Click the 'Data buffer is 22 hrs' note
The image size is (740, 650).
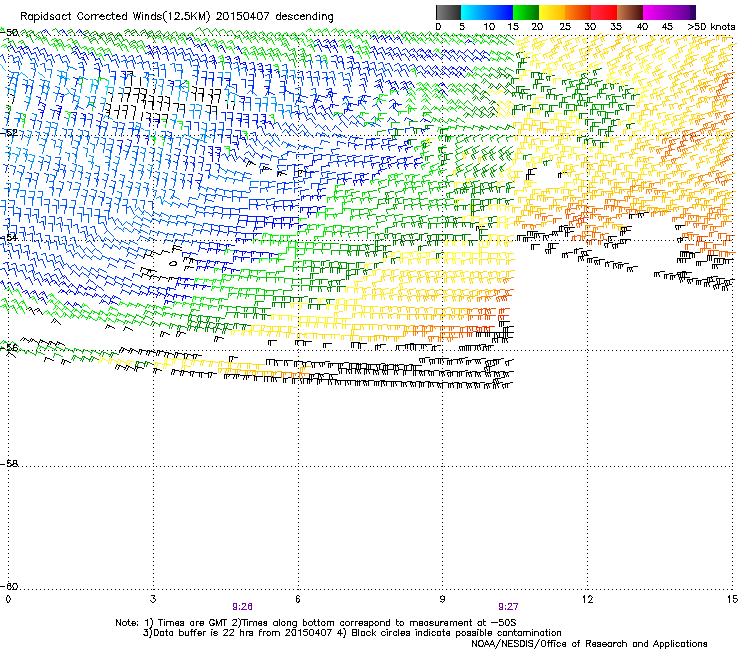click(352, 633)
